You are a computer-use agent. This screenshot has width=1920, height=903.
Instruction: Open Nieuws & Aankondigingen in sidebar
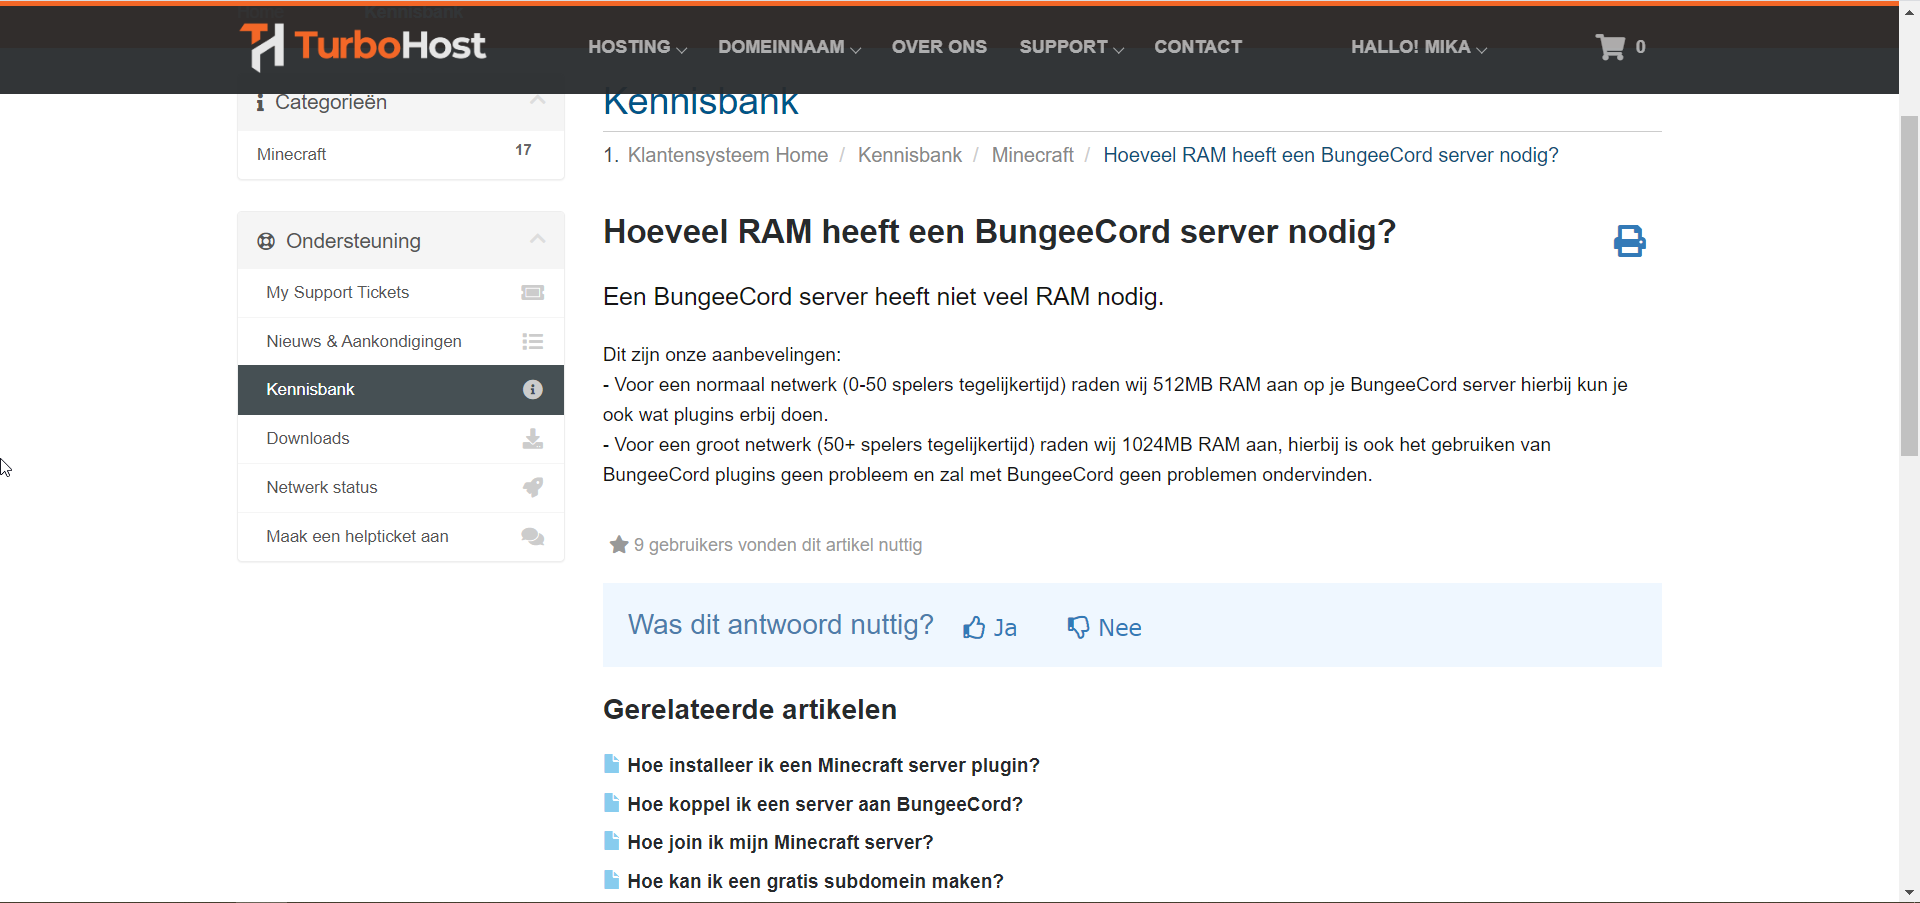coord(364,342)
